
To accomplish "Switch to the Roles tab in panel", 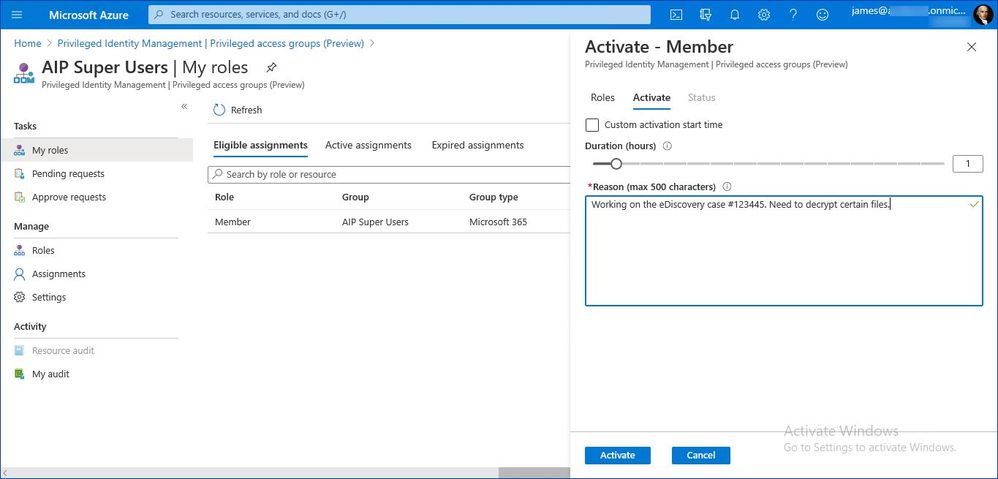I will pyautogui.click(x=603, y=97).
